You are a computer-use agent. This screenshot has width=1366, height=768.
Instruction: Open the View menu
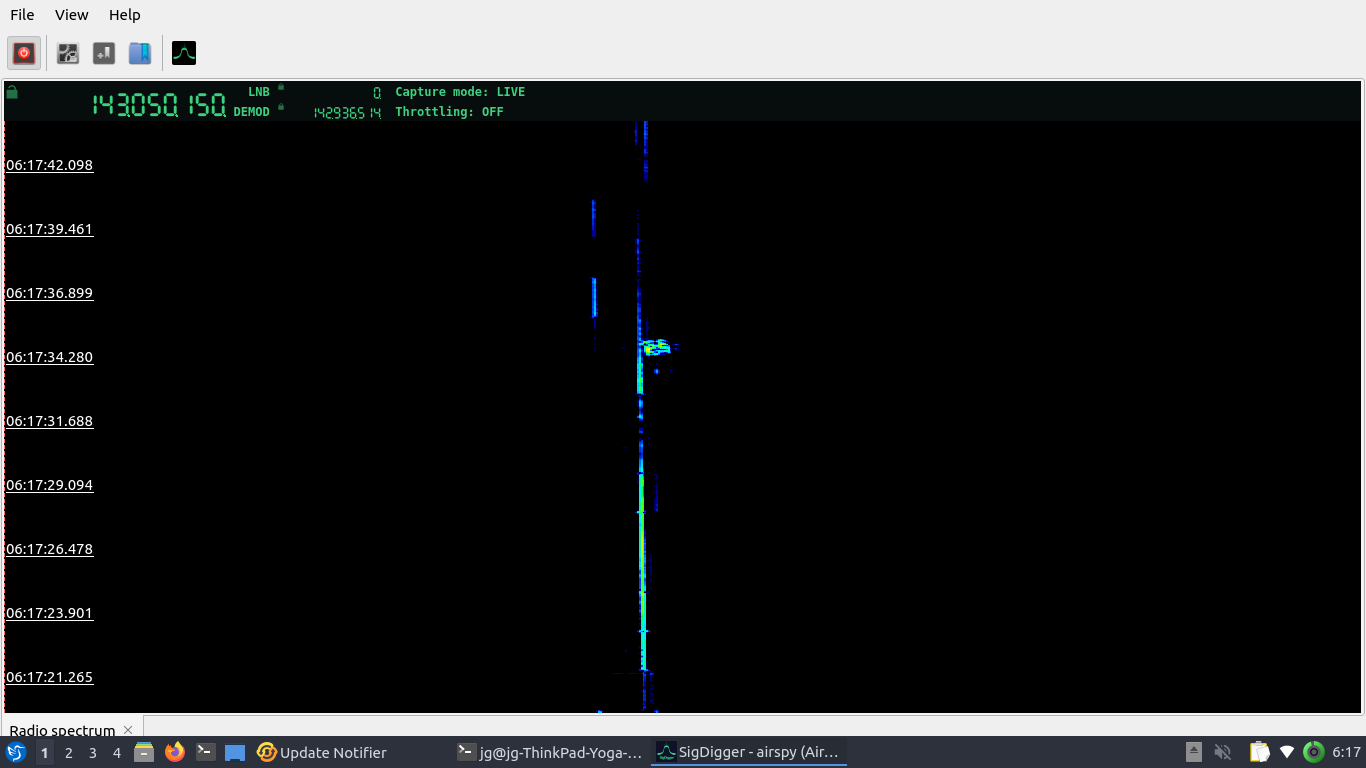click(72, 15)
